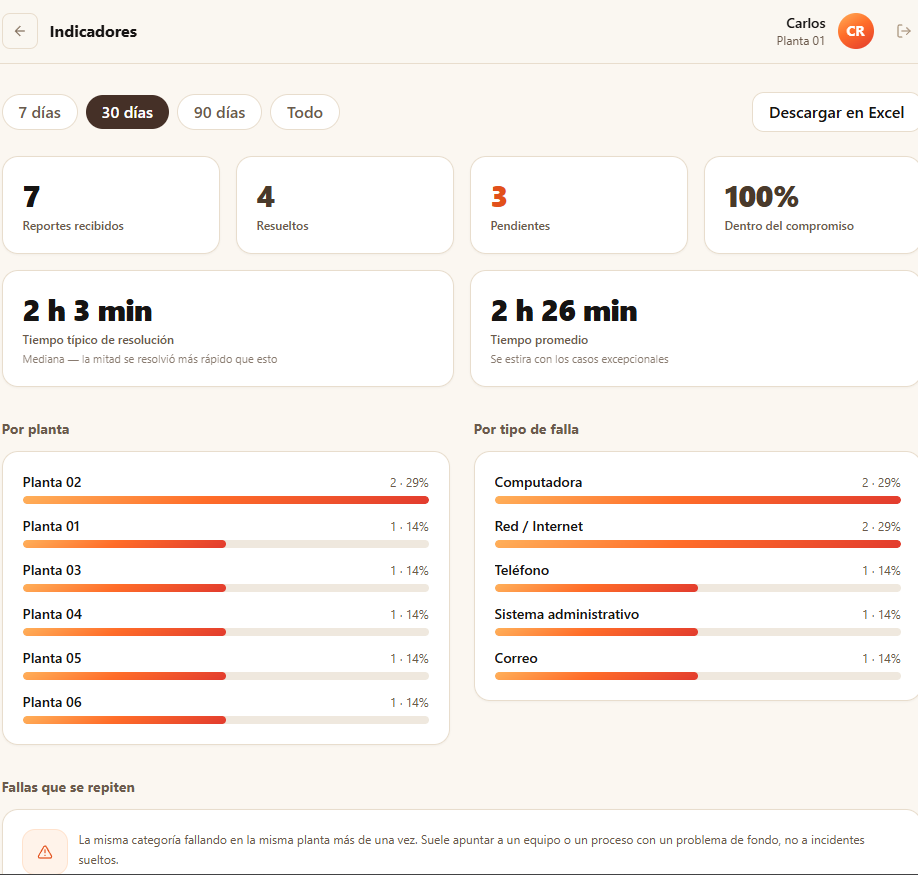Click the Dentro del compromiso card
The image size is (918, 875).
tap(811, 205)
